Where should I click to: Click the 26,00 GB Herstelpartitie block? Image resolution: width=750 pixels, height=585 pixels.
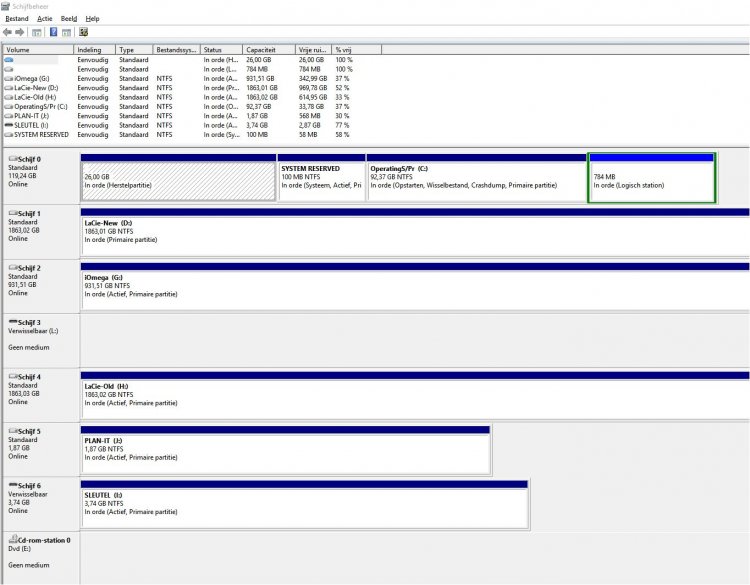coord(178,181)
